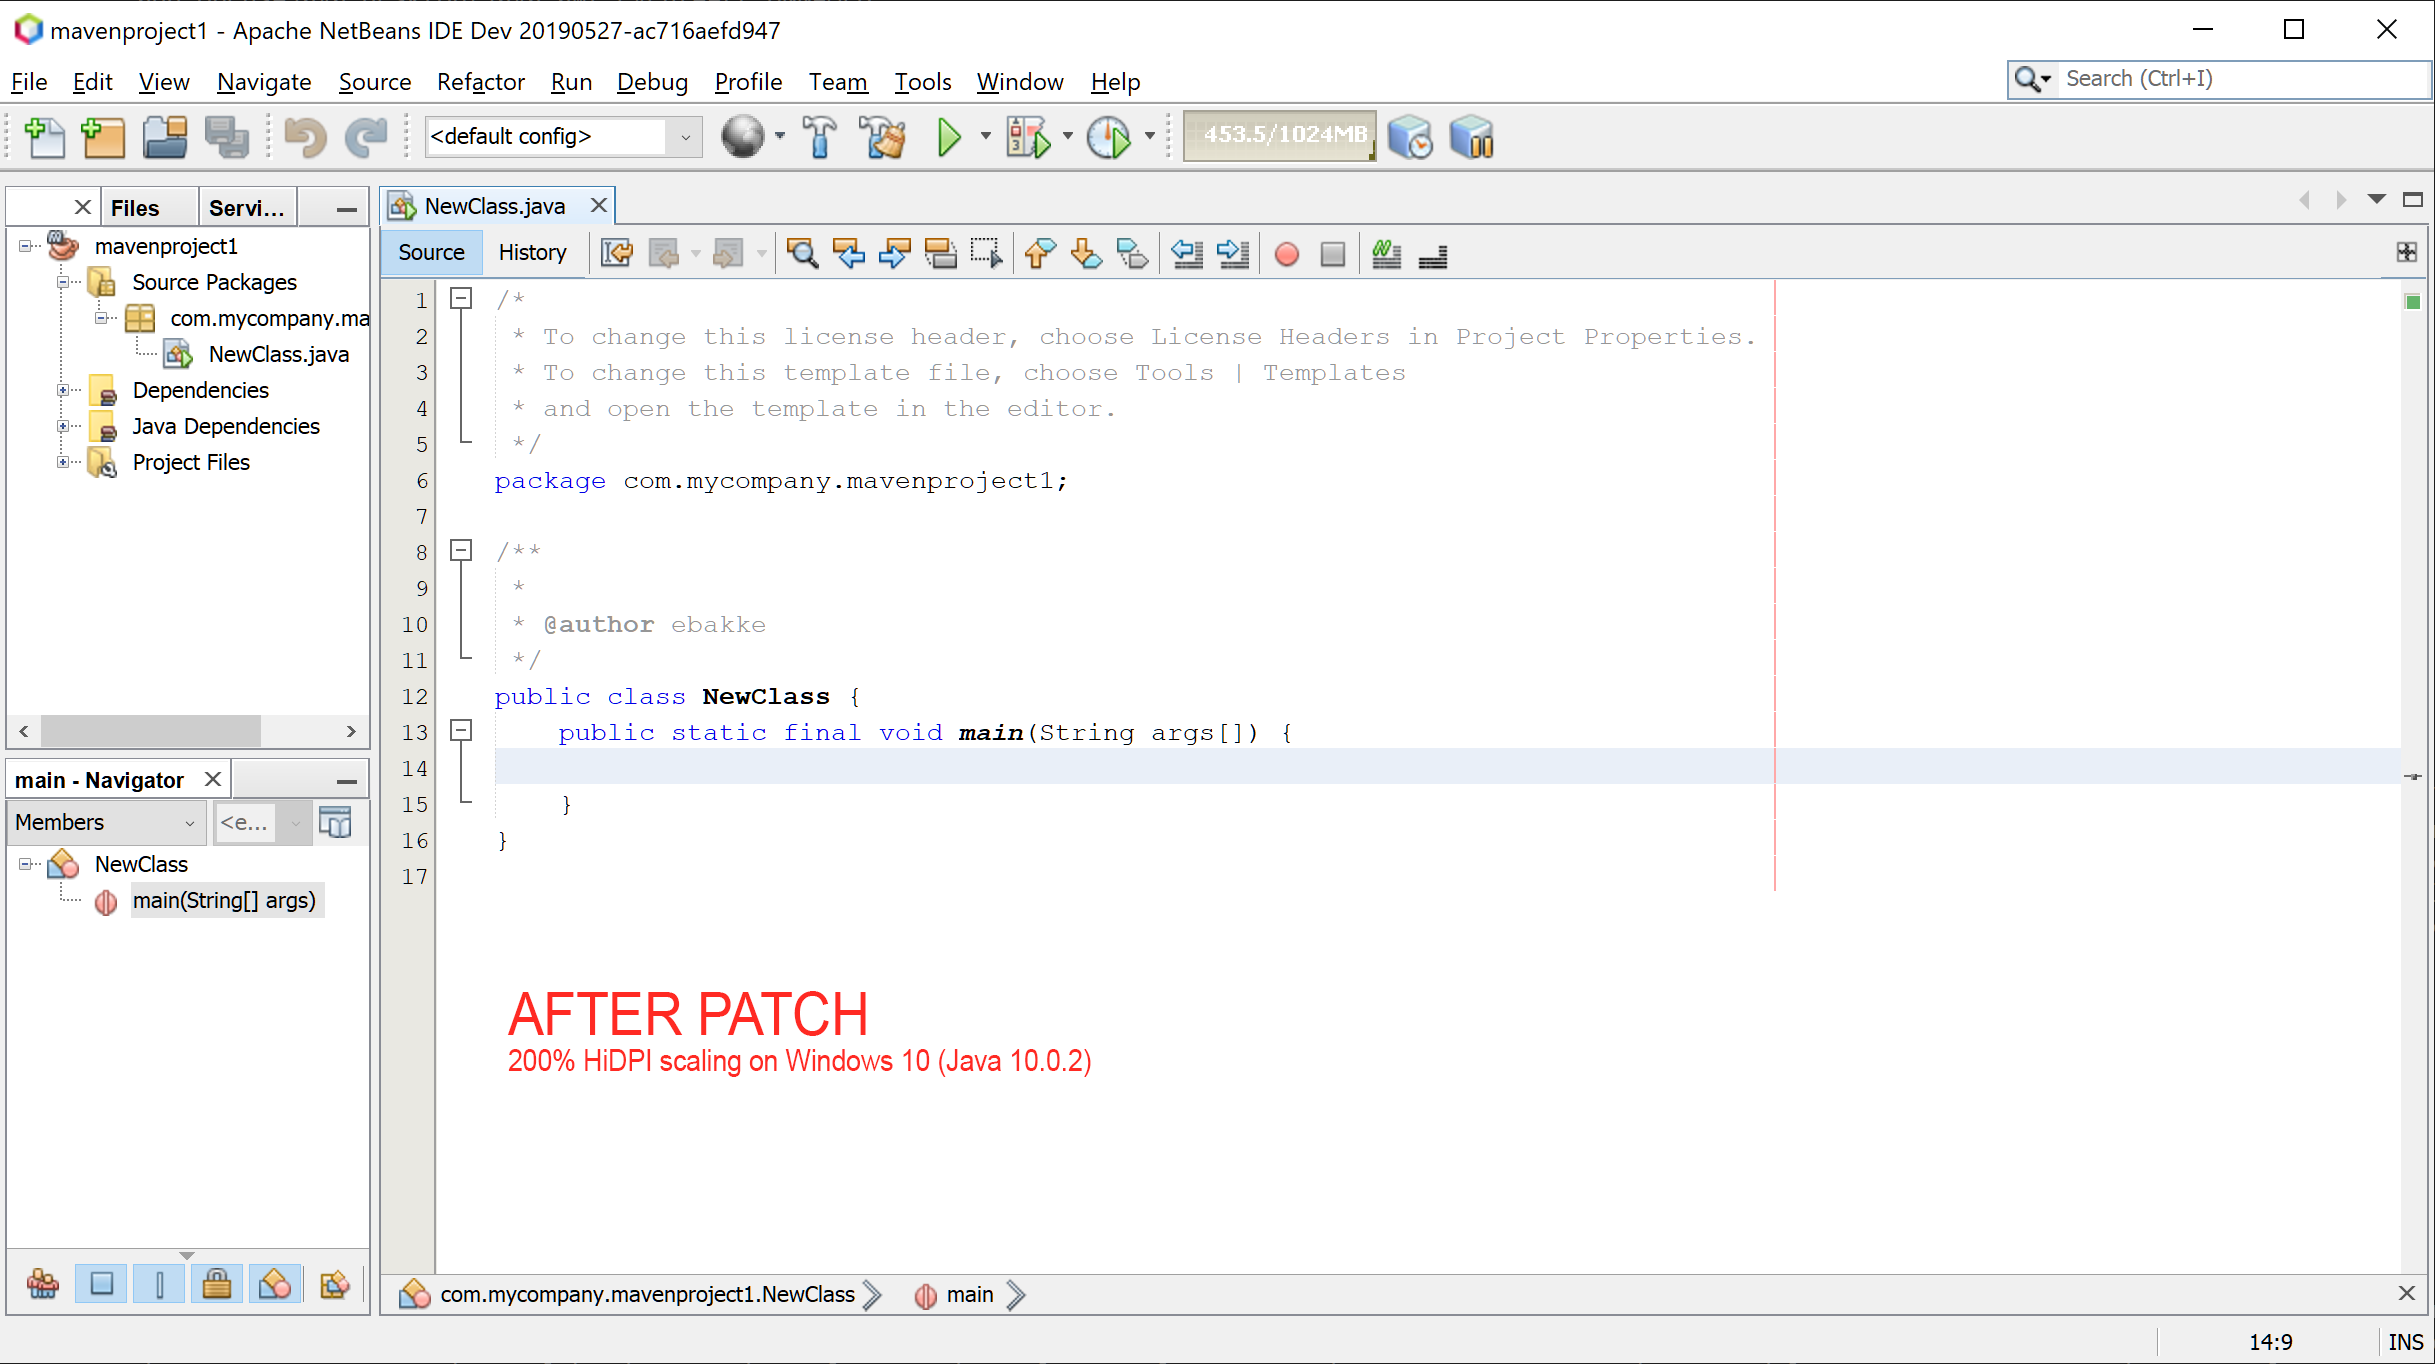The height and width of the screenshot is (1364, 2435).
Task: Click the Open Project toolbar icon
Action: click(165, 137)
